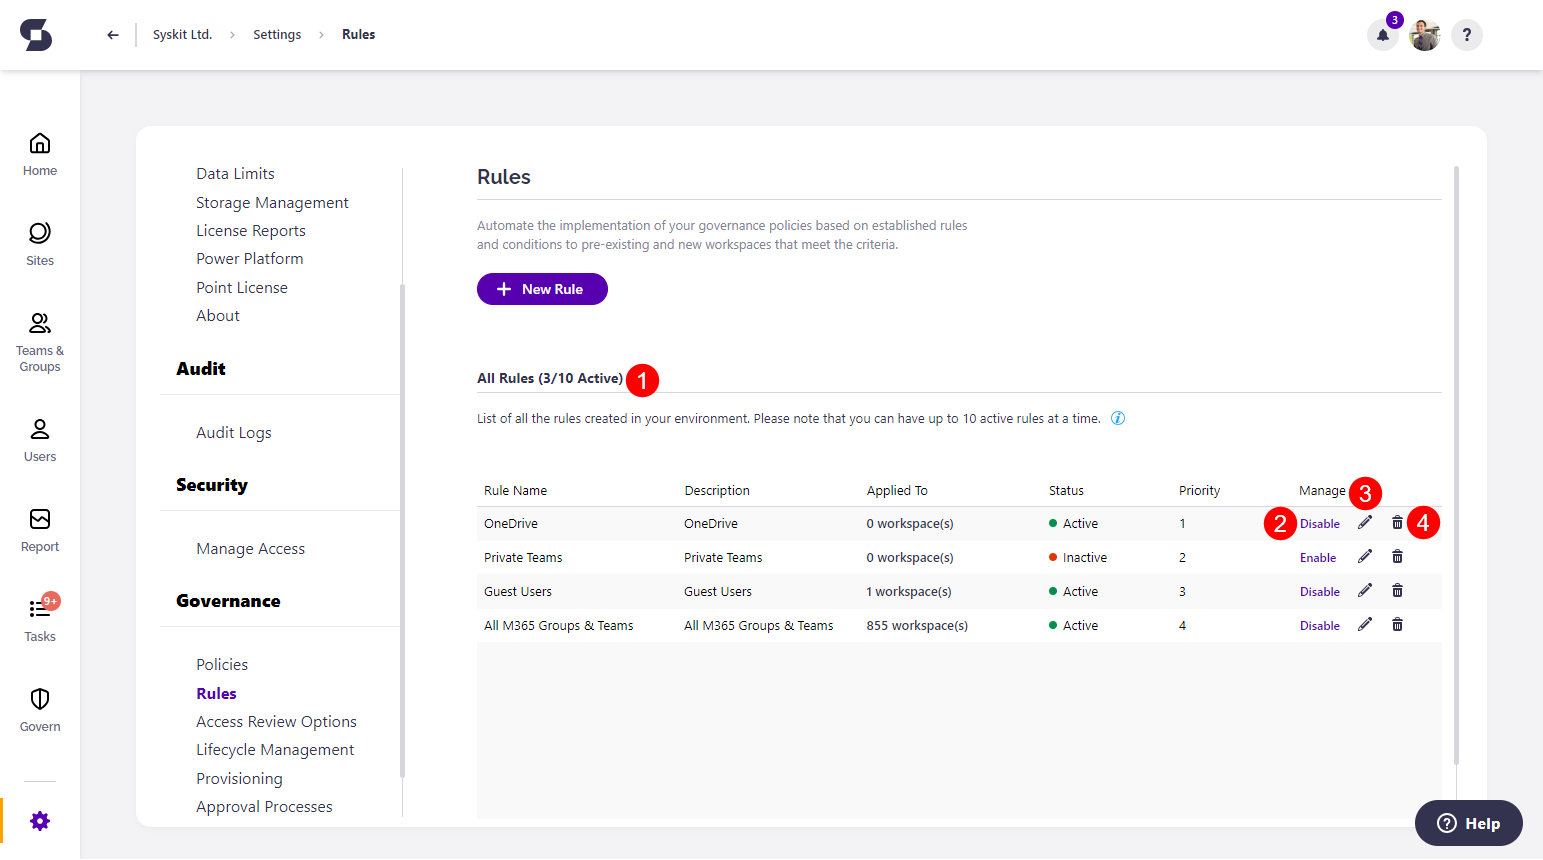
Task: Create a rule with the New Rule button
Action: coord(542,289)
